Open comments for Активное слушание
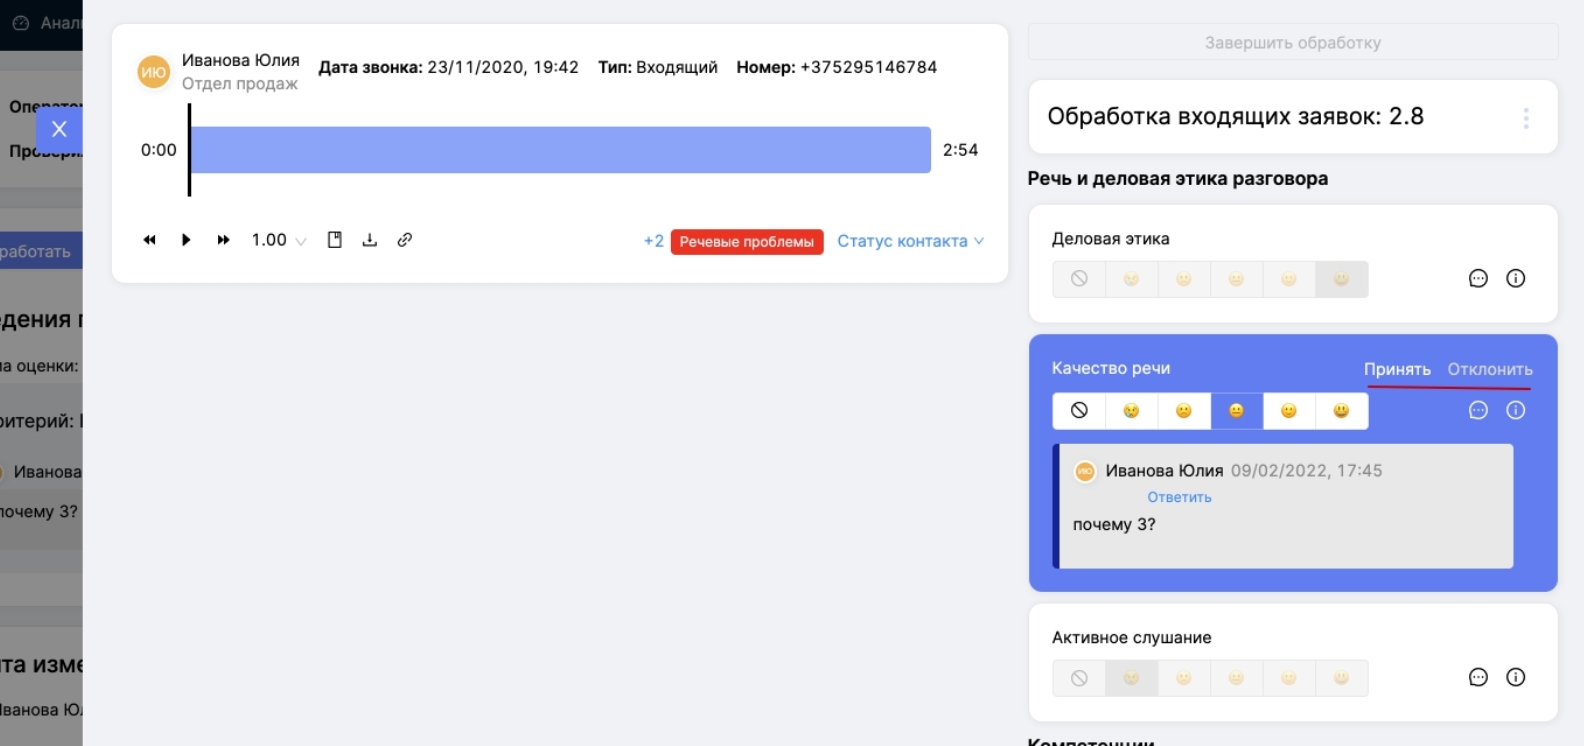The height and width of the screenshot is (746, 1584). [1478, 678]
